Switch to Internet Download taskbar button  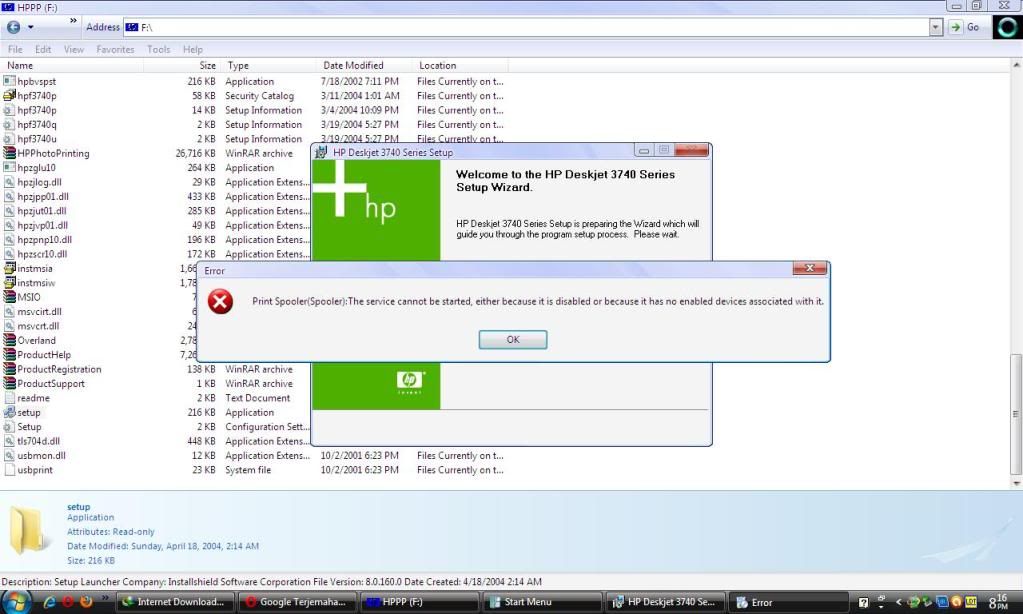(x=174, y=602)
